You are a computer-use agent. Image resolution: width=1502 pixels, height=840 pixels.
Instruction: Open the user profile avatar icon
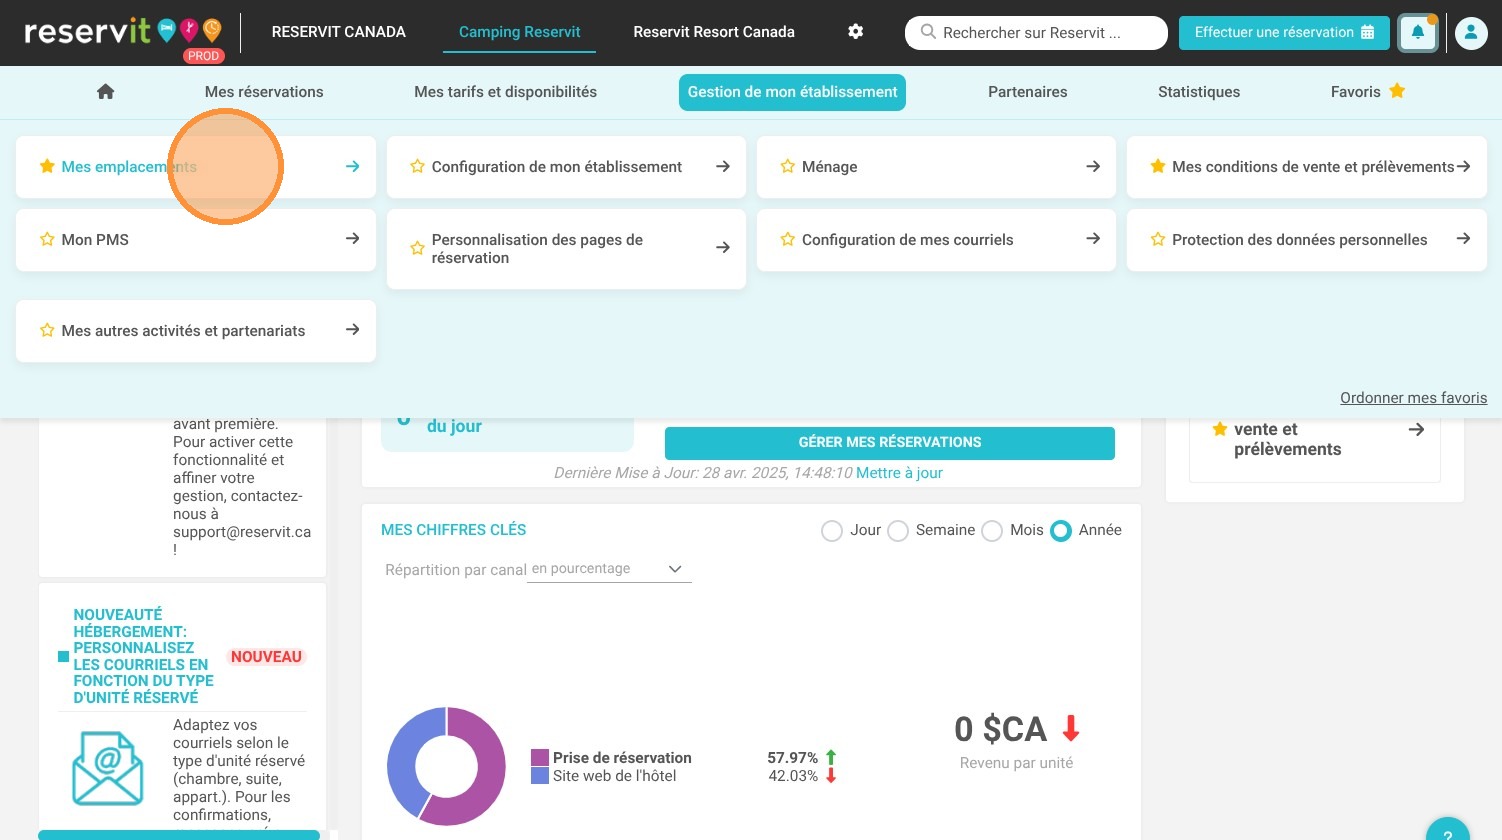1470,32
